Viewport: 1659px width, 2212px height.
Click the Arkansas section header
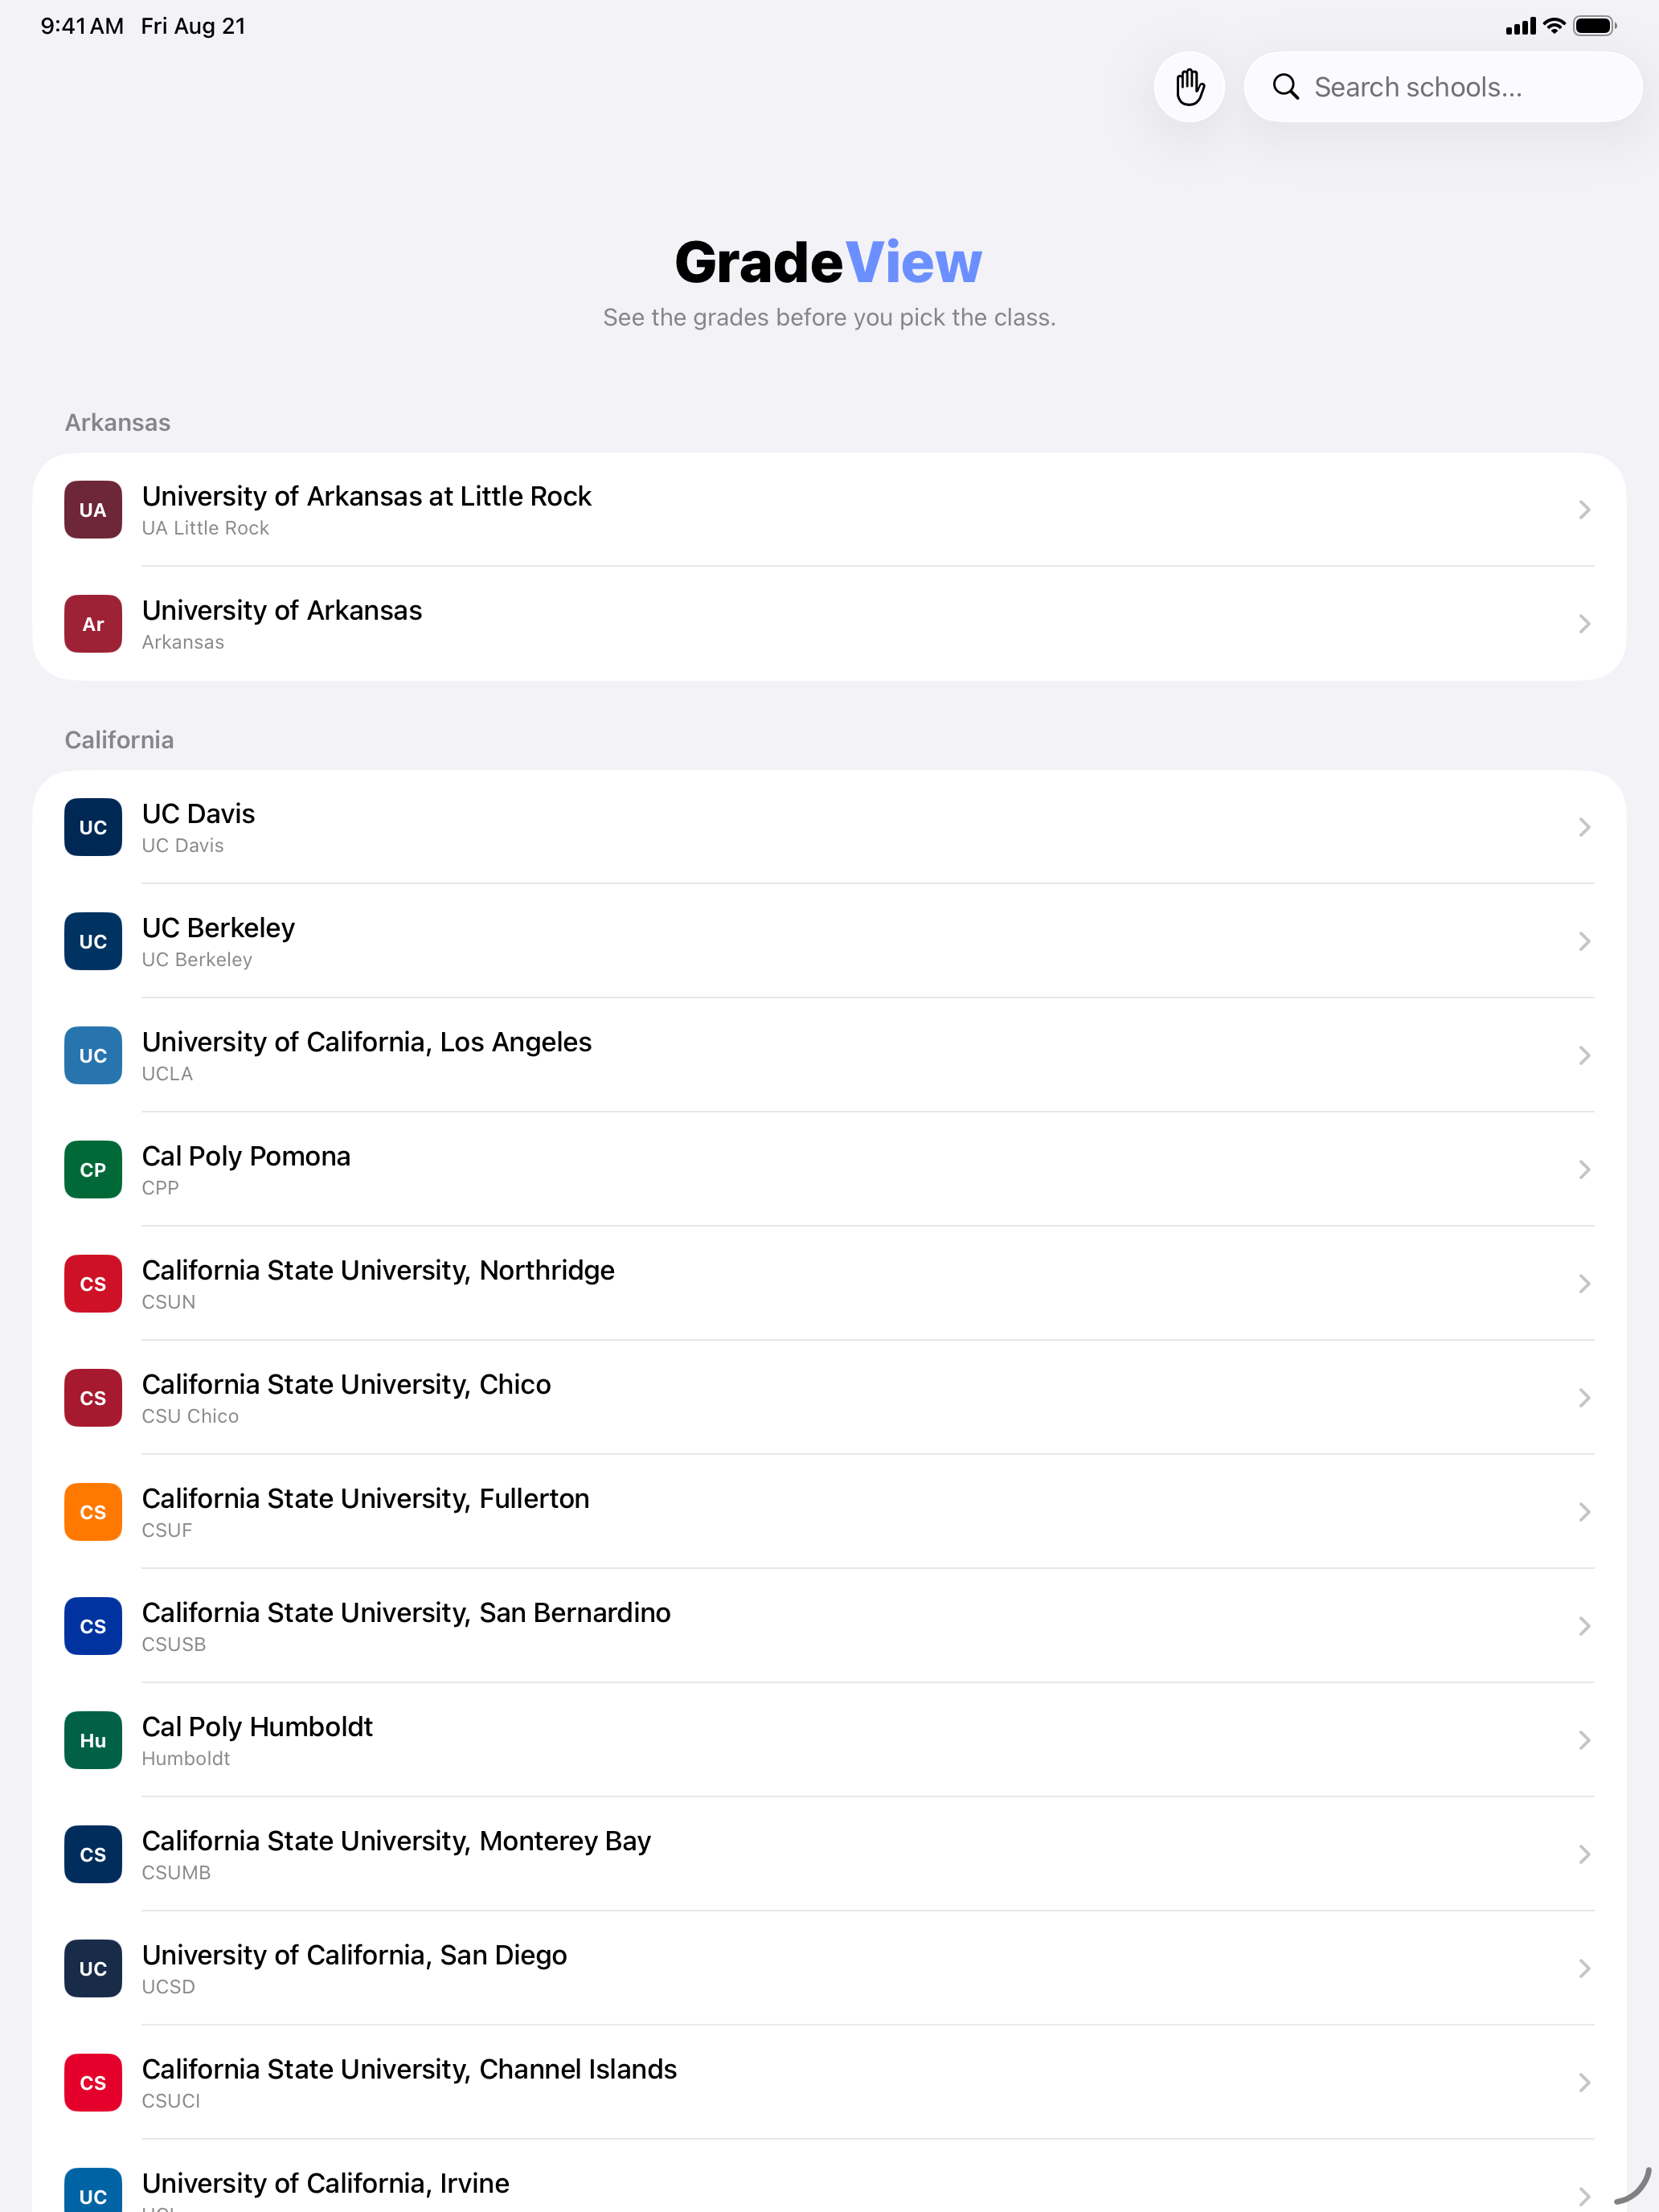tap(118, 422)
